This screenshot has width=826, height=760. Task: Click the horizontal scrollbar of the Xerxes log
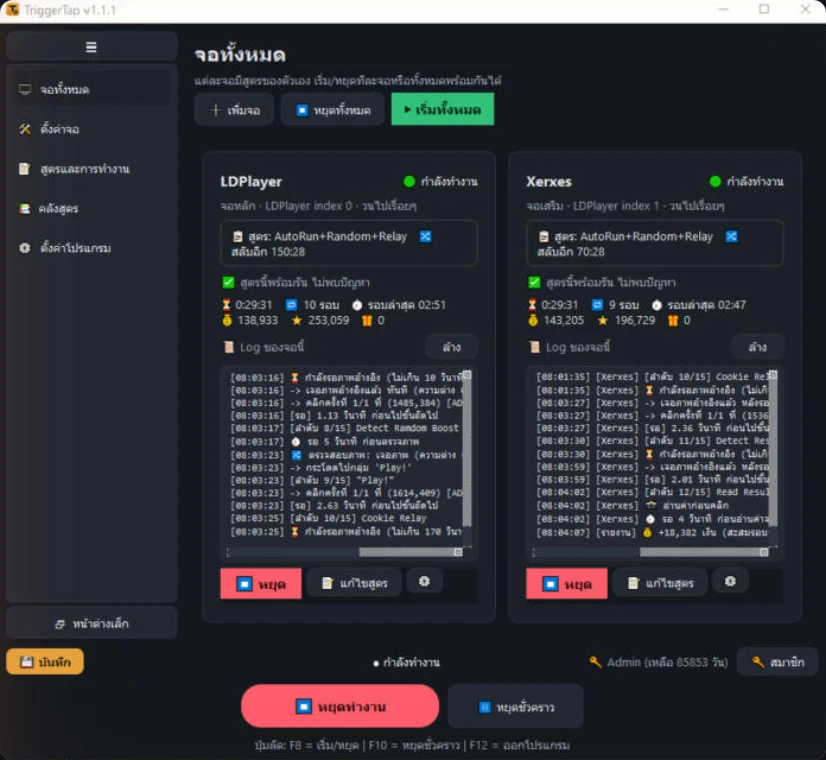(703, 552)
